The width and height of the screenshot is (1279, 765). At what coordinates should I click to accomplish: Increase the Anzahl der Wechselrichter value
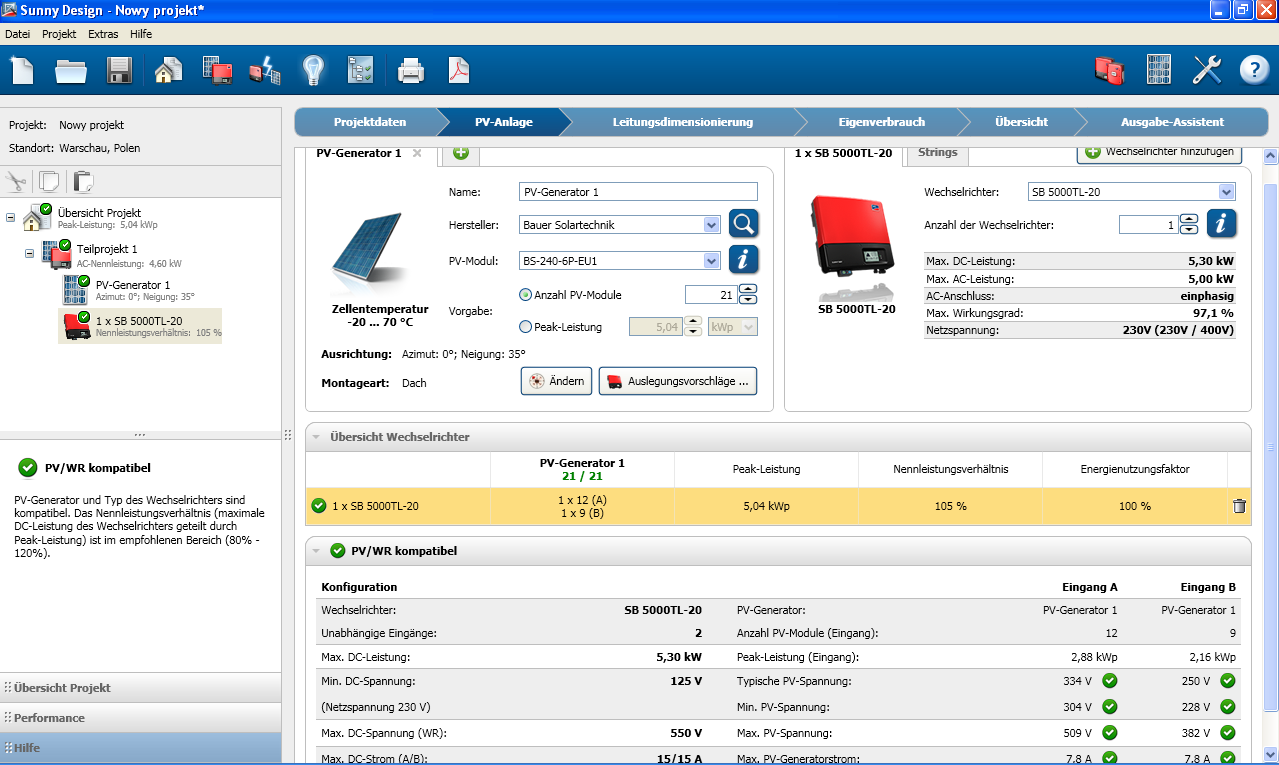(1189, 220)
